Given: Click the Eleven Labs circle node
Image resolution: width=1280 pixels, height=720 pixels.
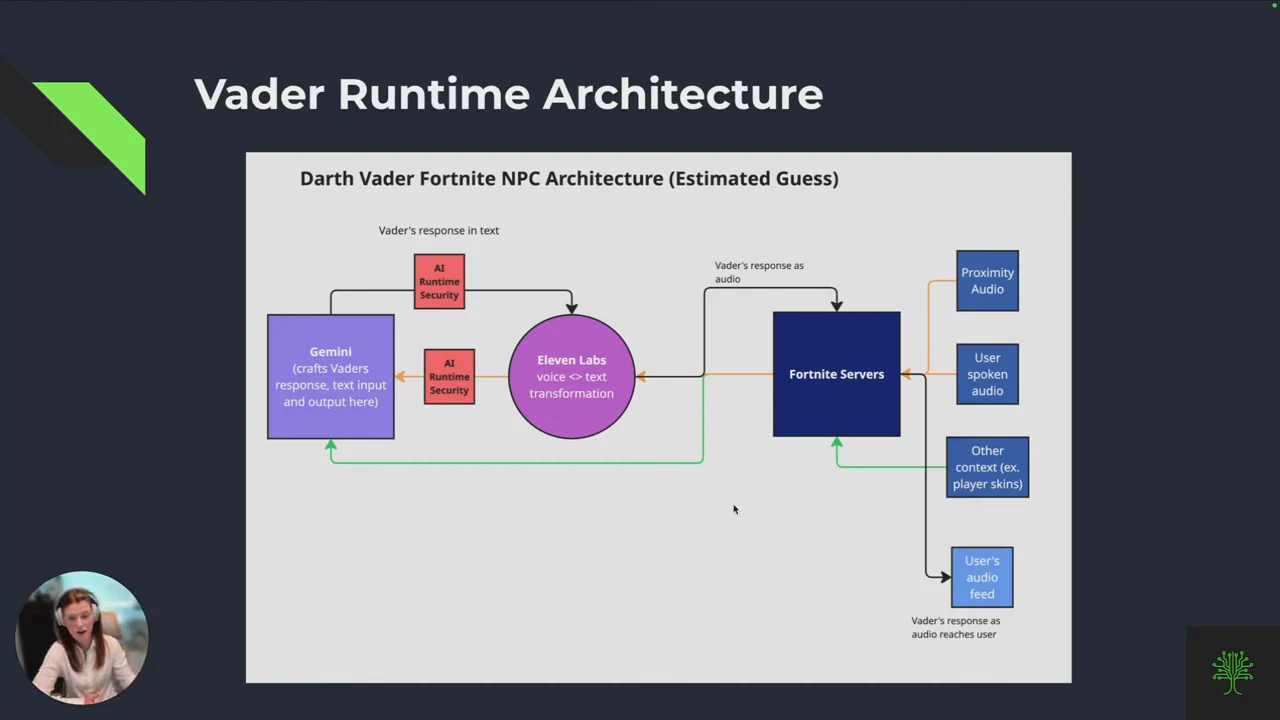Looking at the screenshot, I should (572, 376).
